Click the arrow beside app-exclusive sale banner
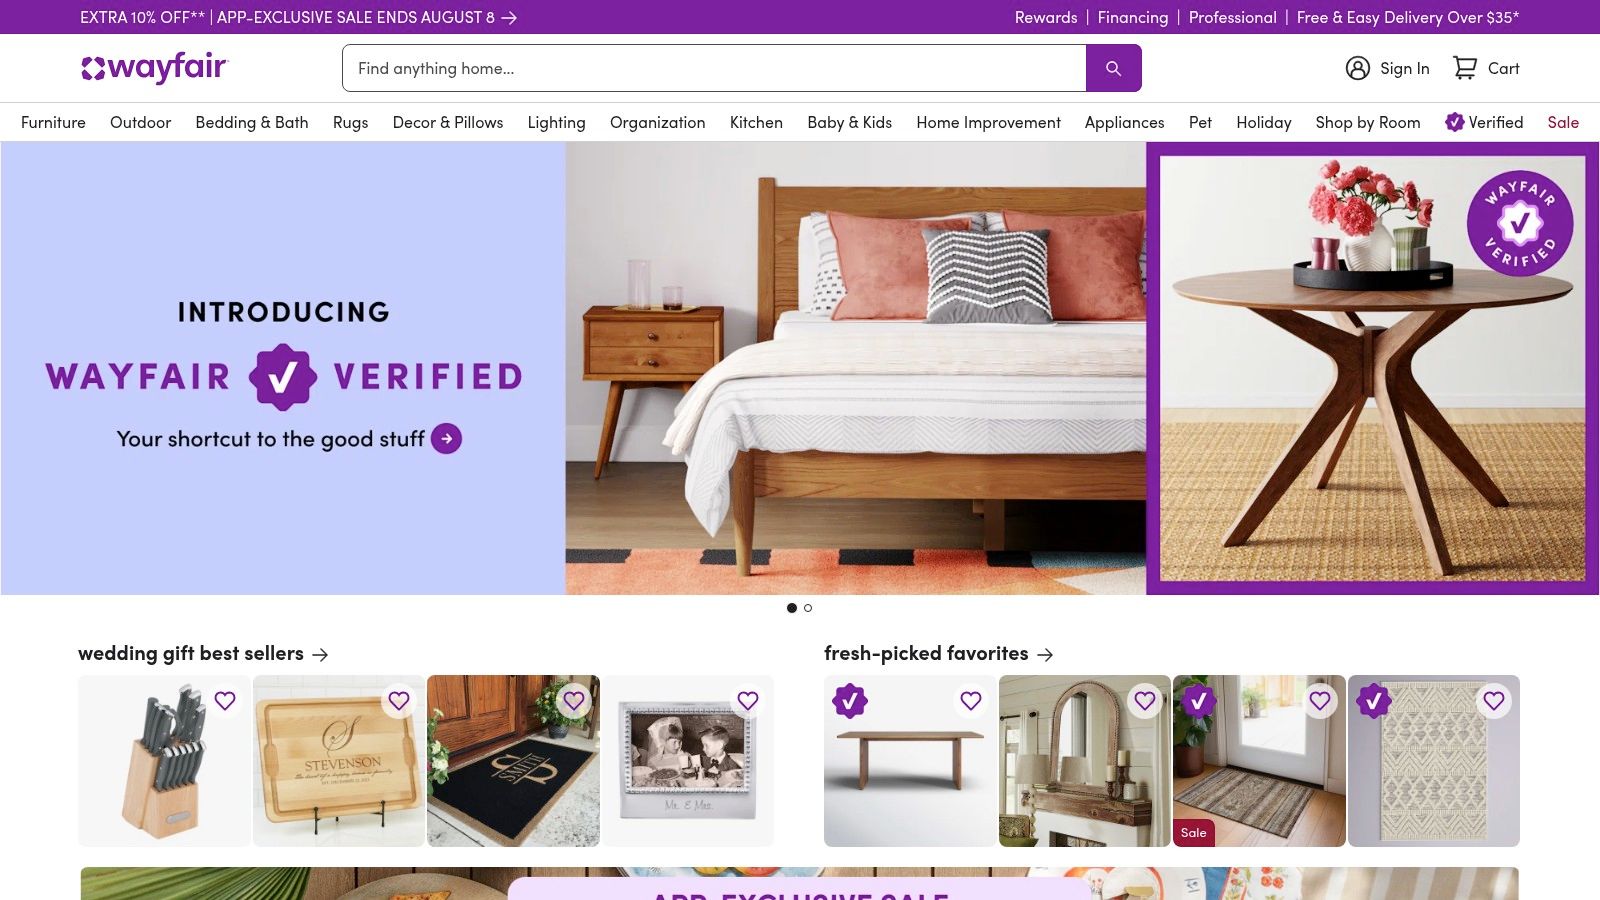The height and width of the screenshot is (900, 1600). tap(509, 17)
